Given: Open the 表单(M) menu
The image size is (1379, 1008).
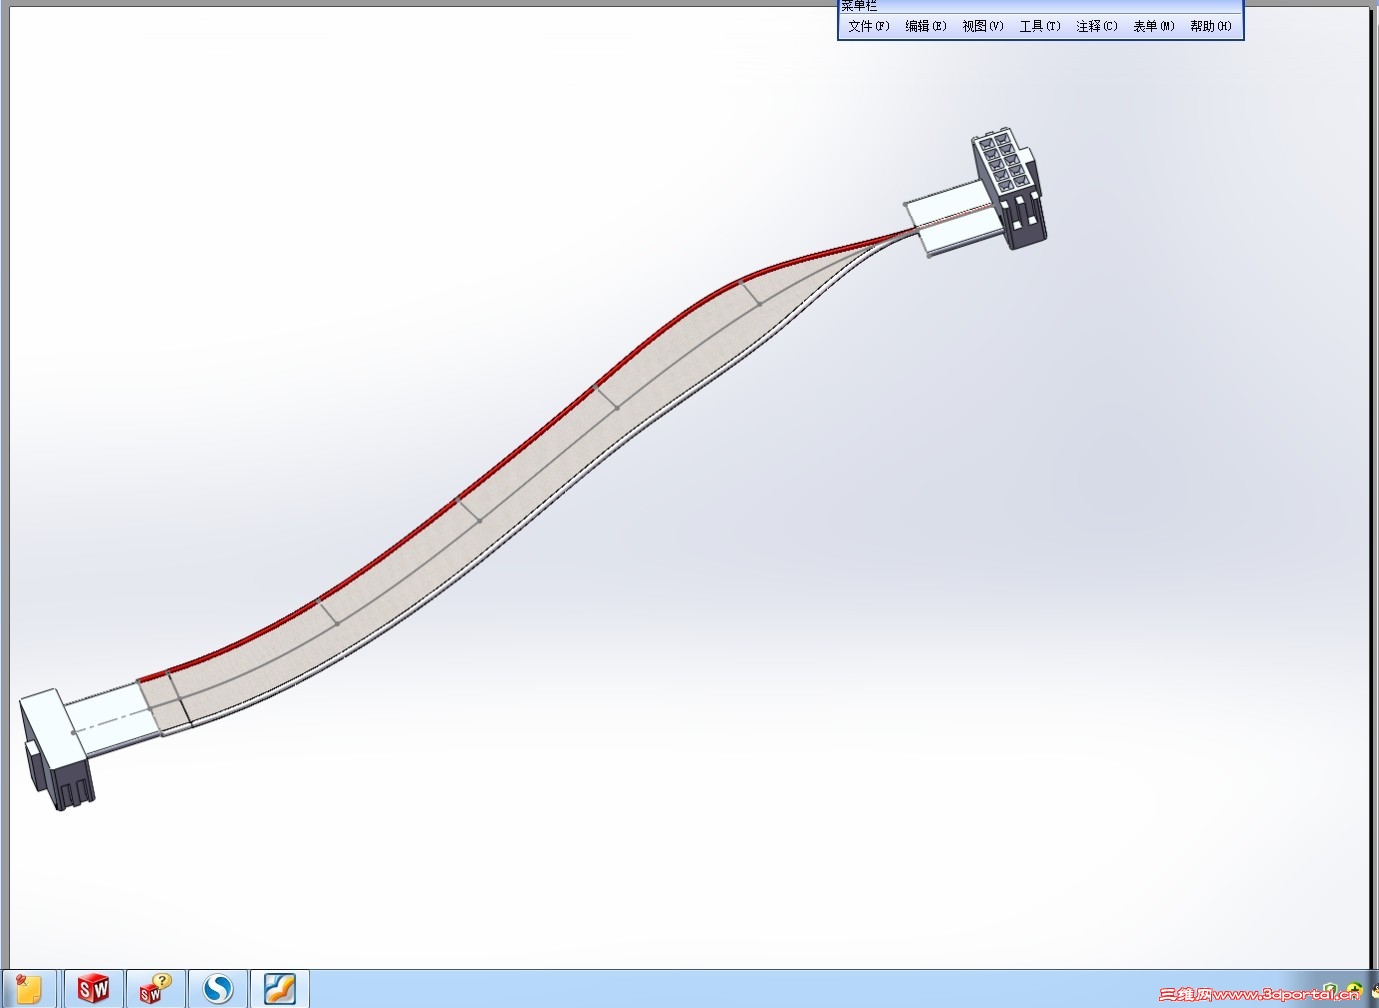Looking at the screenshot, I should [x=1153, y=26].
